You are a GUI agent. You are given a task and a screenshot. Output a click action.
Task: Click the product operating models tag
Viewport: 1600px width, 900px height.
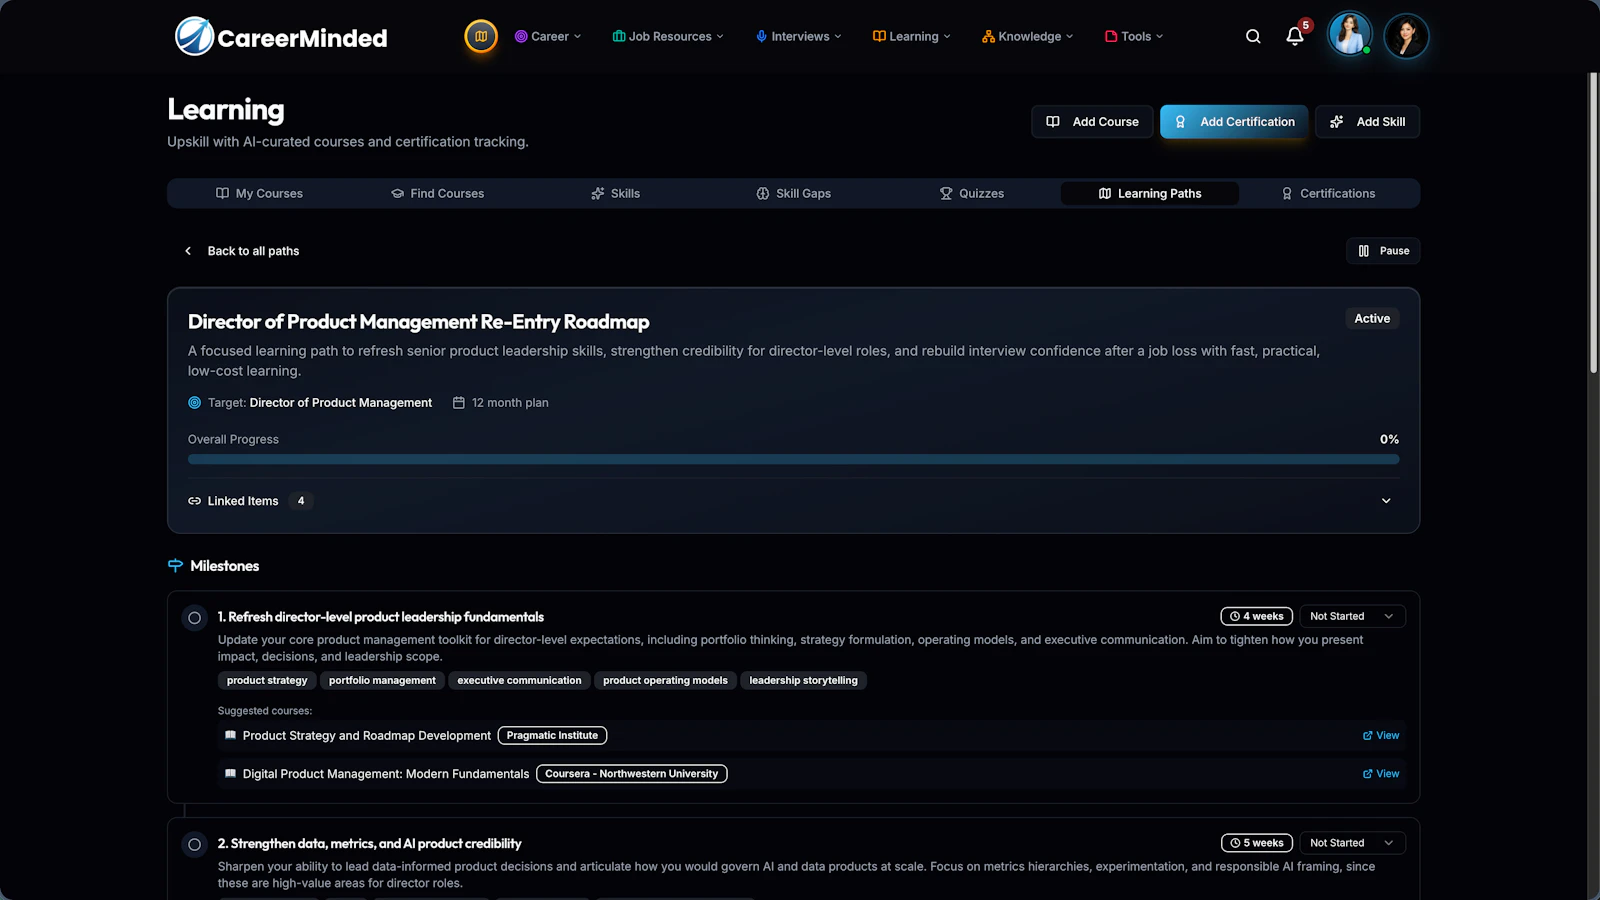point(665,680)
